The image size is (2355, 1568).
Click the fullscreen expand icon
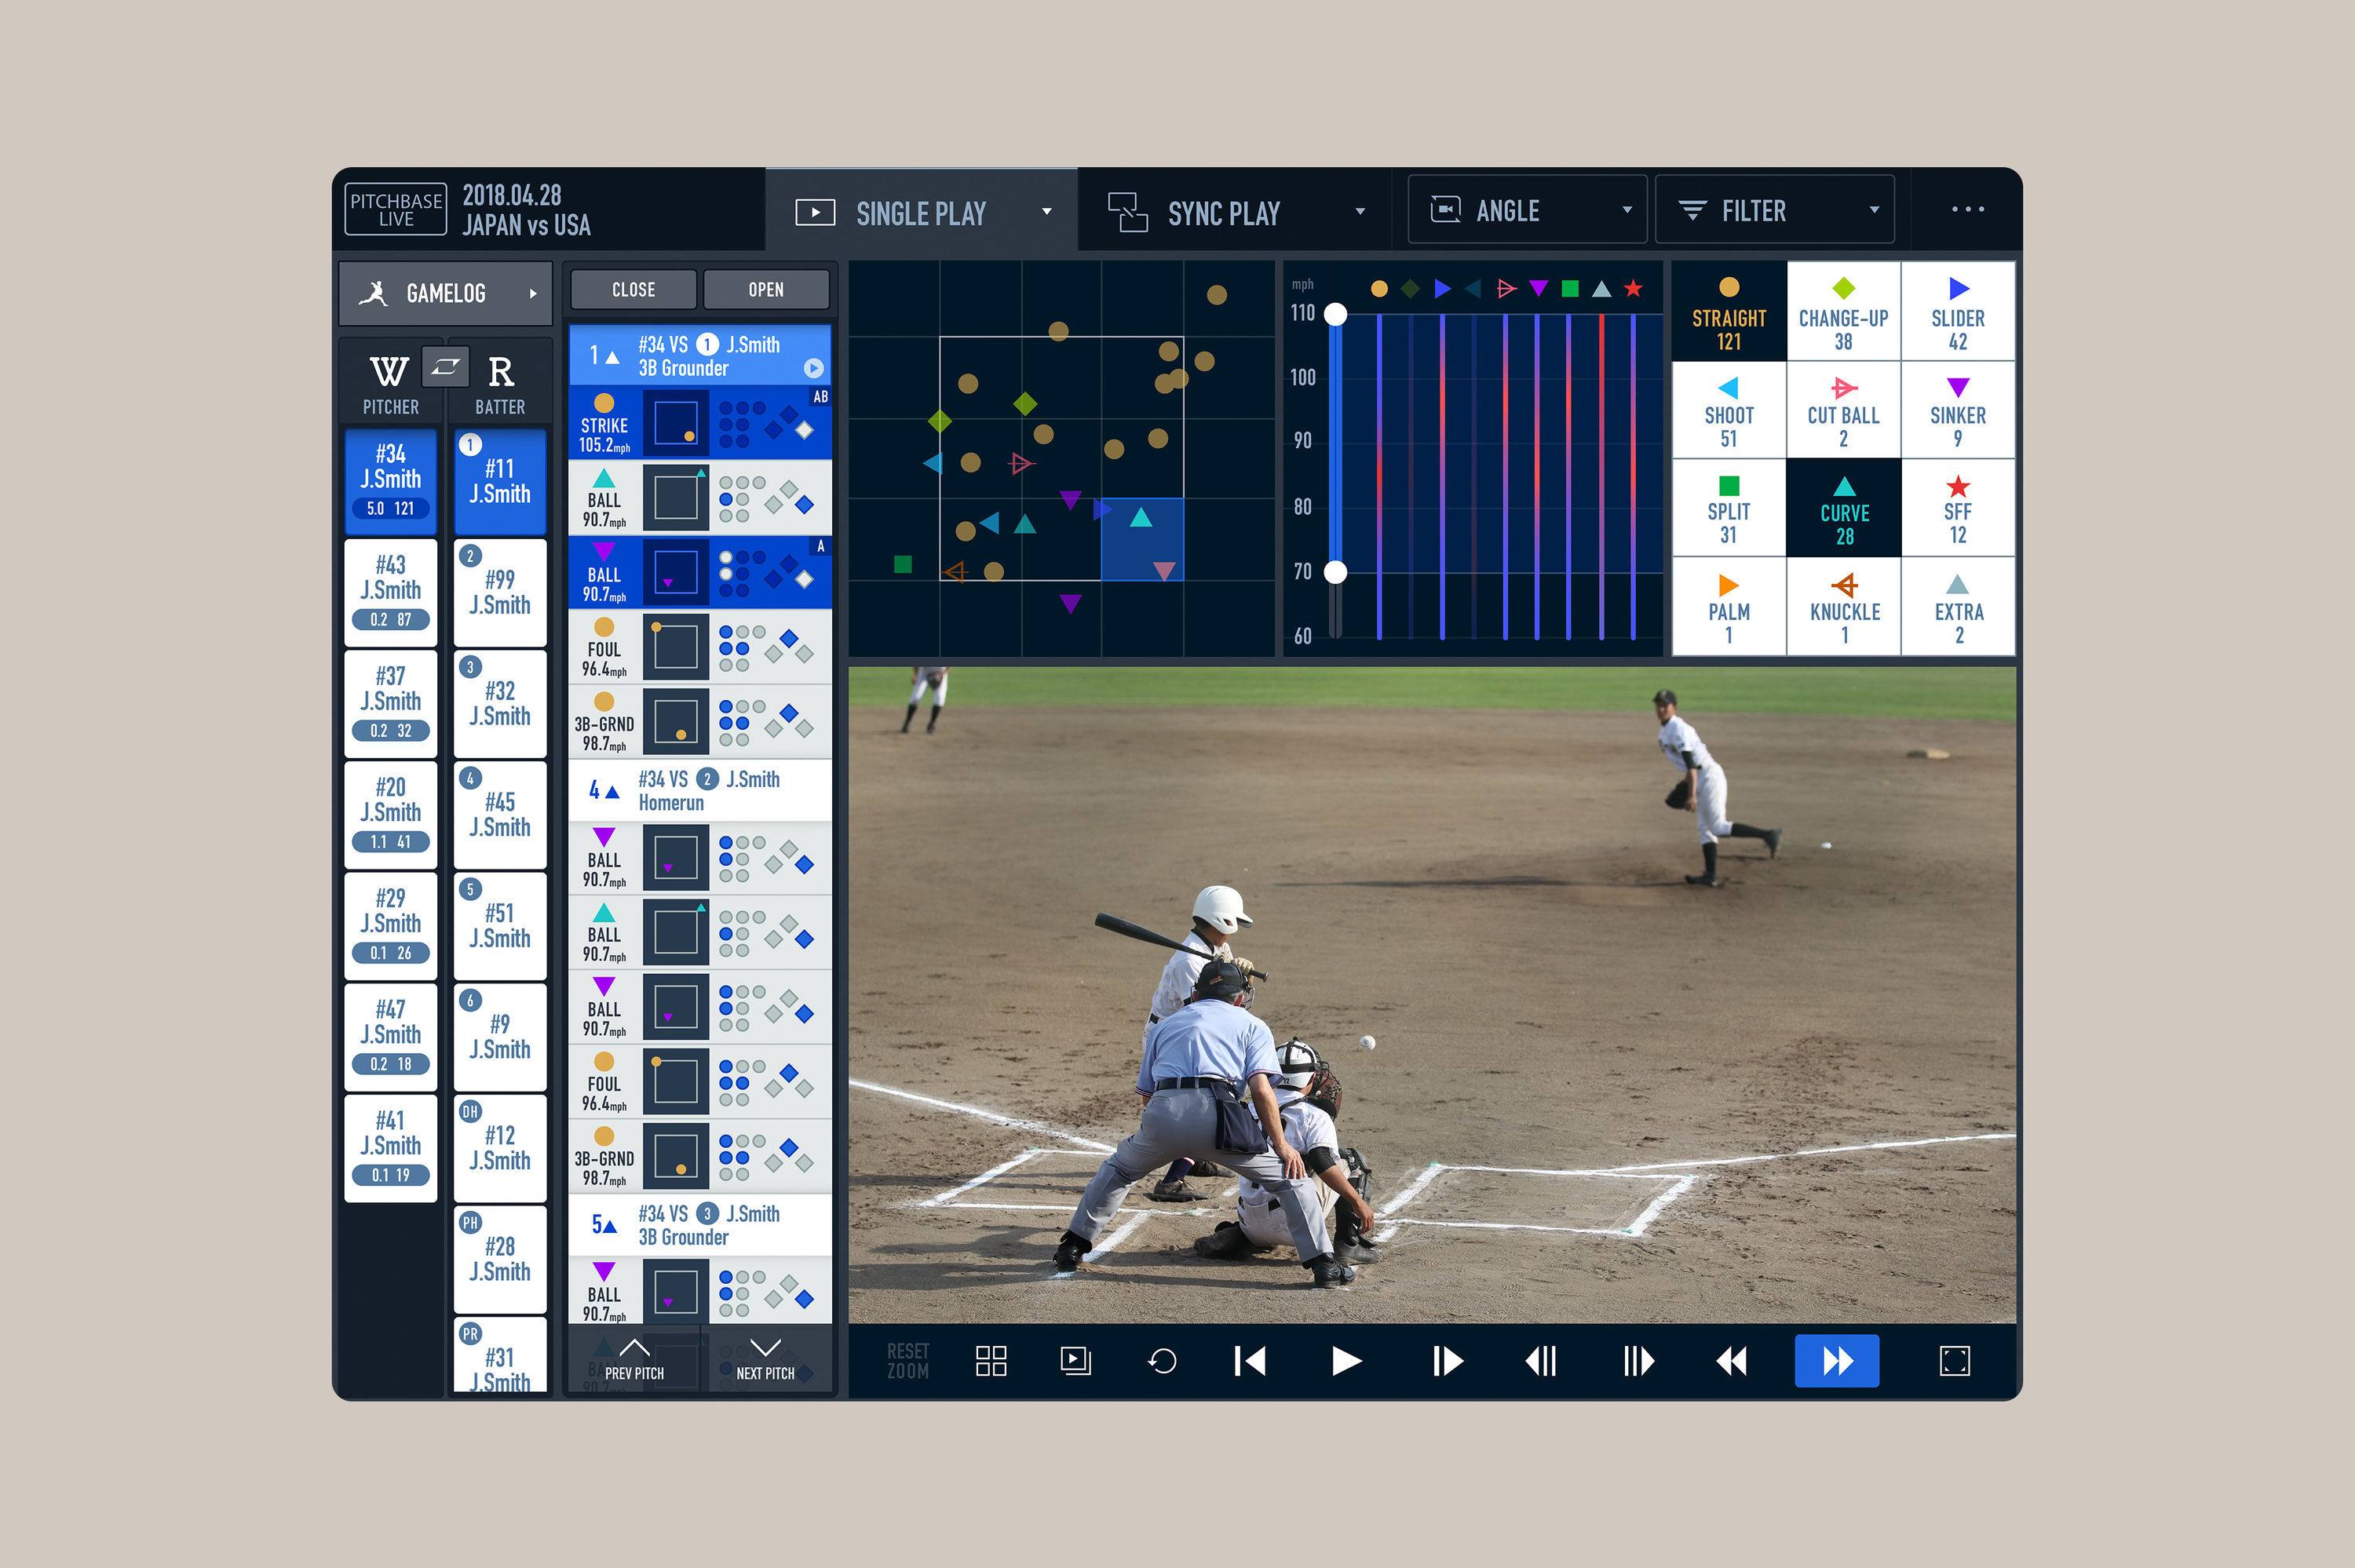click(x=1954, y=1361)
